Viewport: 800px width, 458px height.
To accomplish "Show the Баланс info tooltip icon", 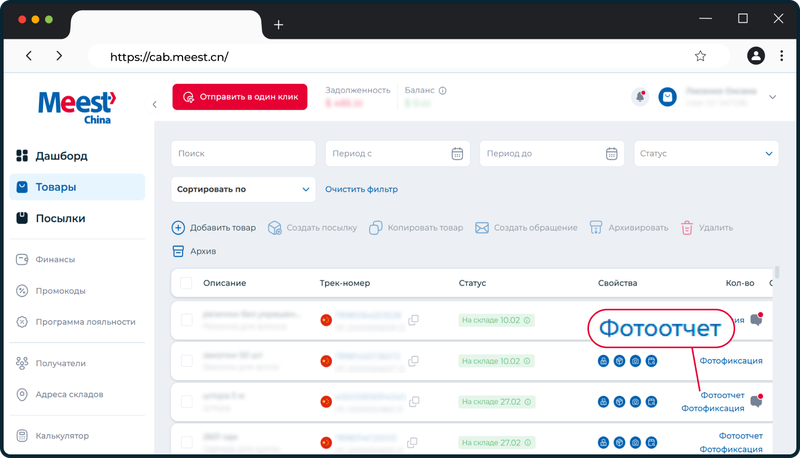I will click(442, 90).
